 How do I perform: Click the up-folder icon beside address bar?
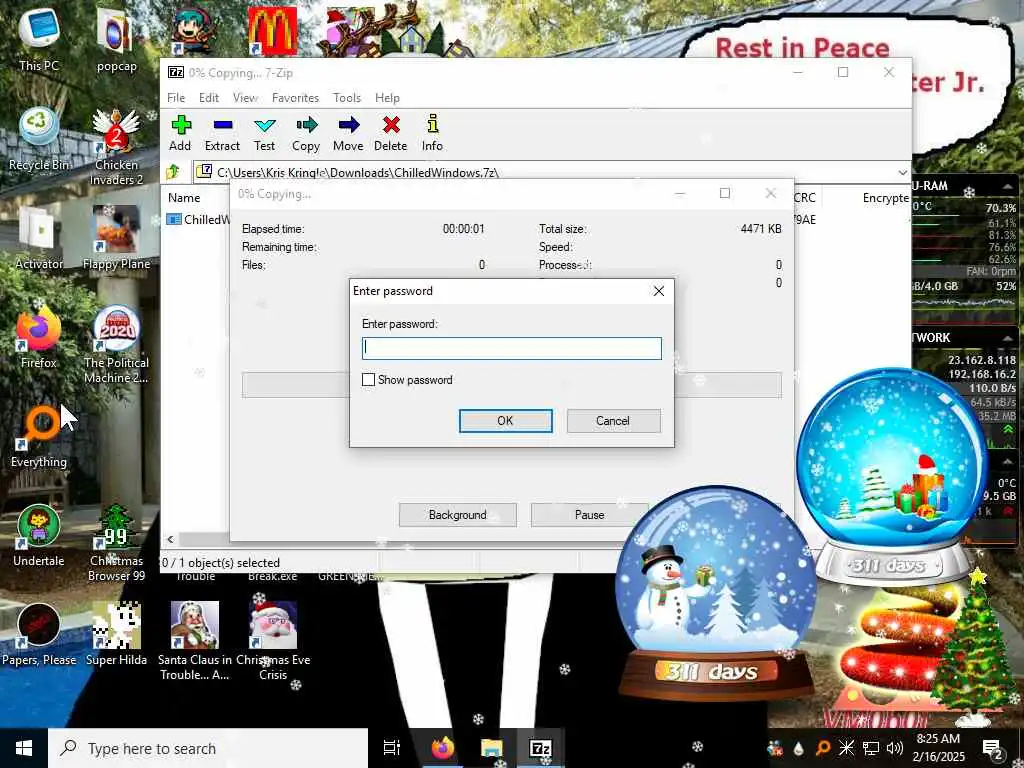pyautogui.click(x=173, y=172)
